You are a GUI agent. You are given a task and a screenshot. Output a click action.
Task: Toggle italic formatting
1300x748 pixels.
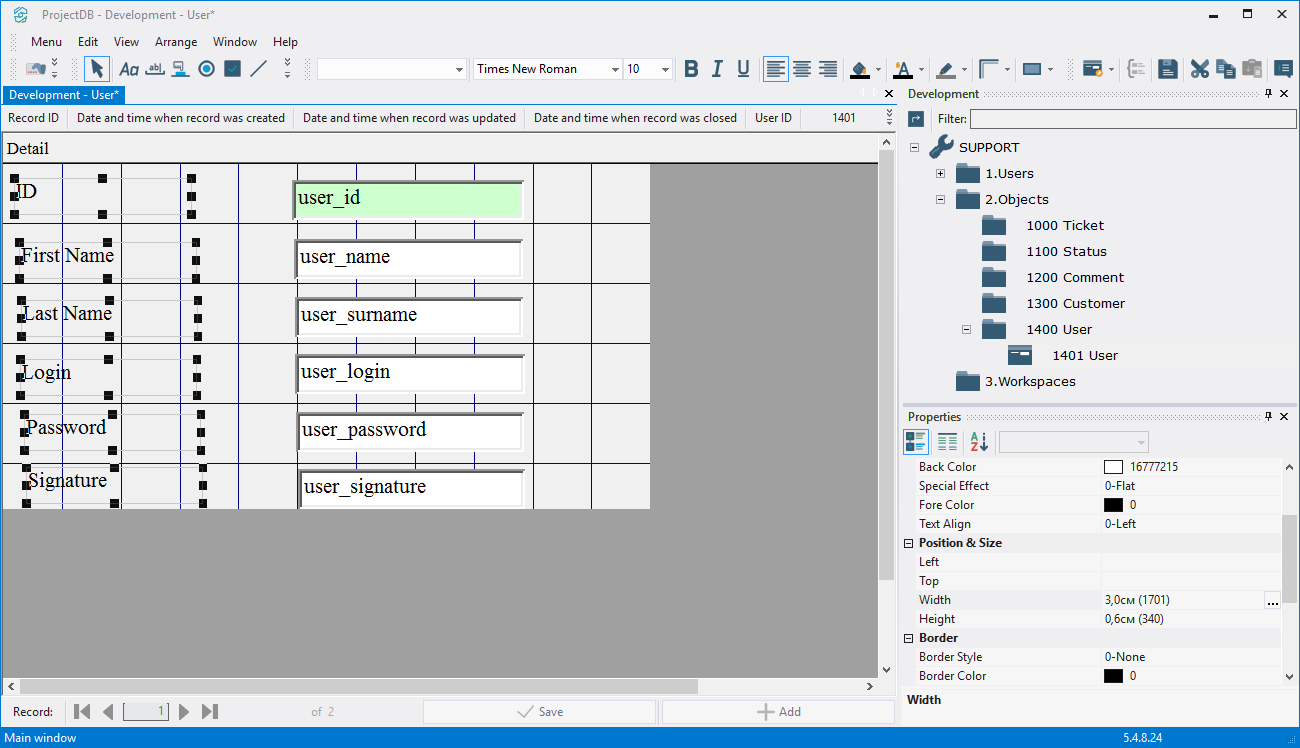pyautogui.click(x=717, y=69)
